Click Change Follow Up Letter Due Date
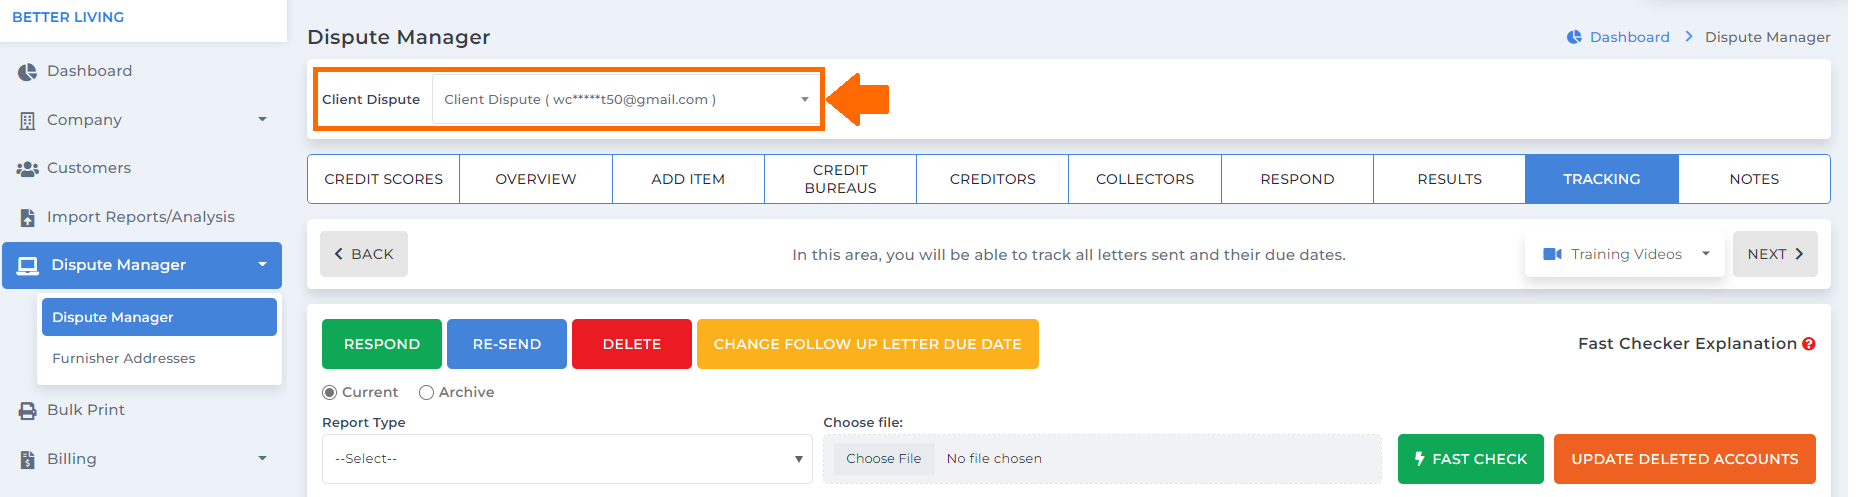 pos(867,344)
